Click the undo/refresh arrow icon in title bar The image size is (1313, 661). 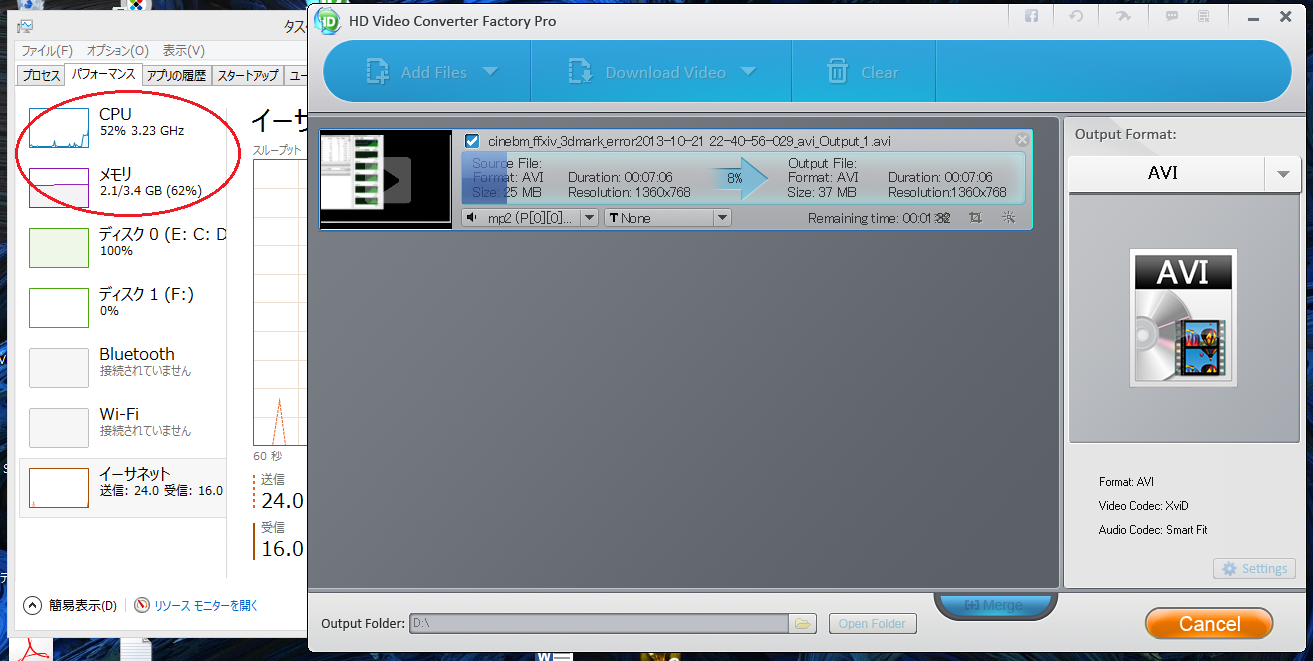1076,16
